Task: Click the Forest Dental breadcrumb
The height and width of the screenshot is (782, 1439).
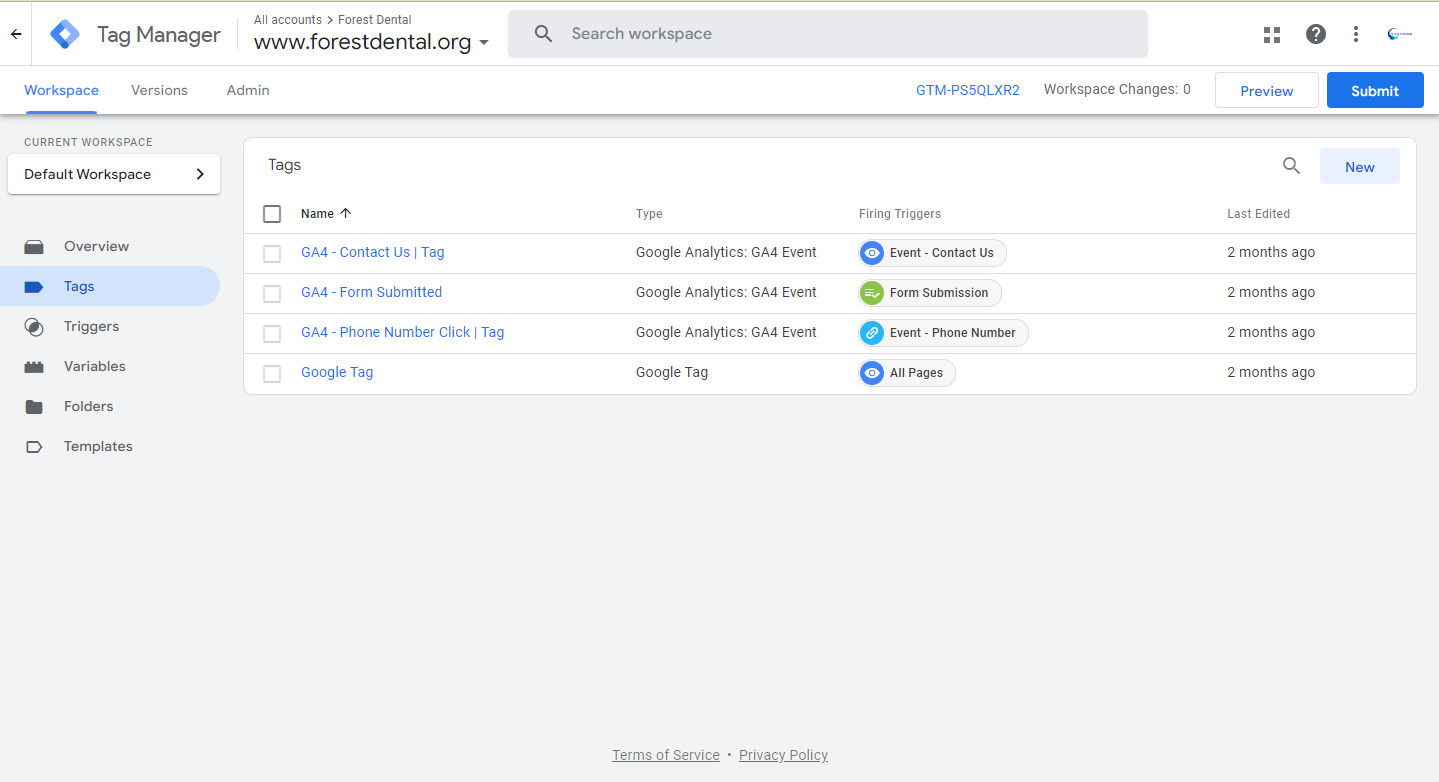Action: pyautogui.click(x=375, y=19)
